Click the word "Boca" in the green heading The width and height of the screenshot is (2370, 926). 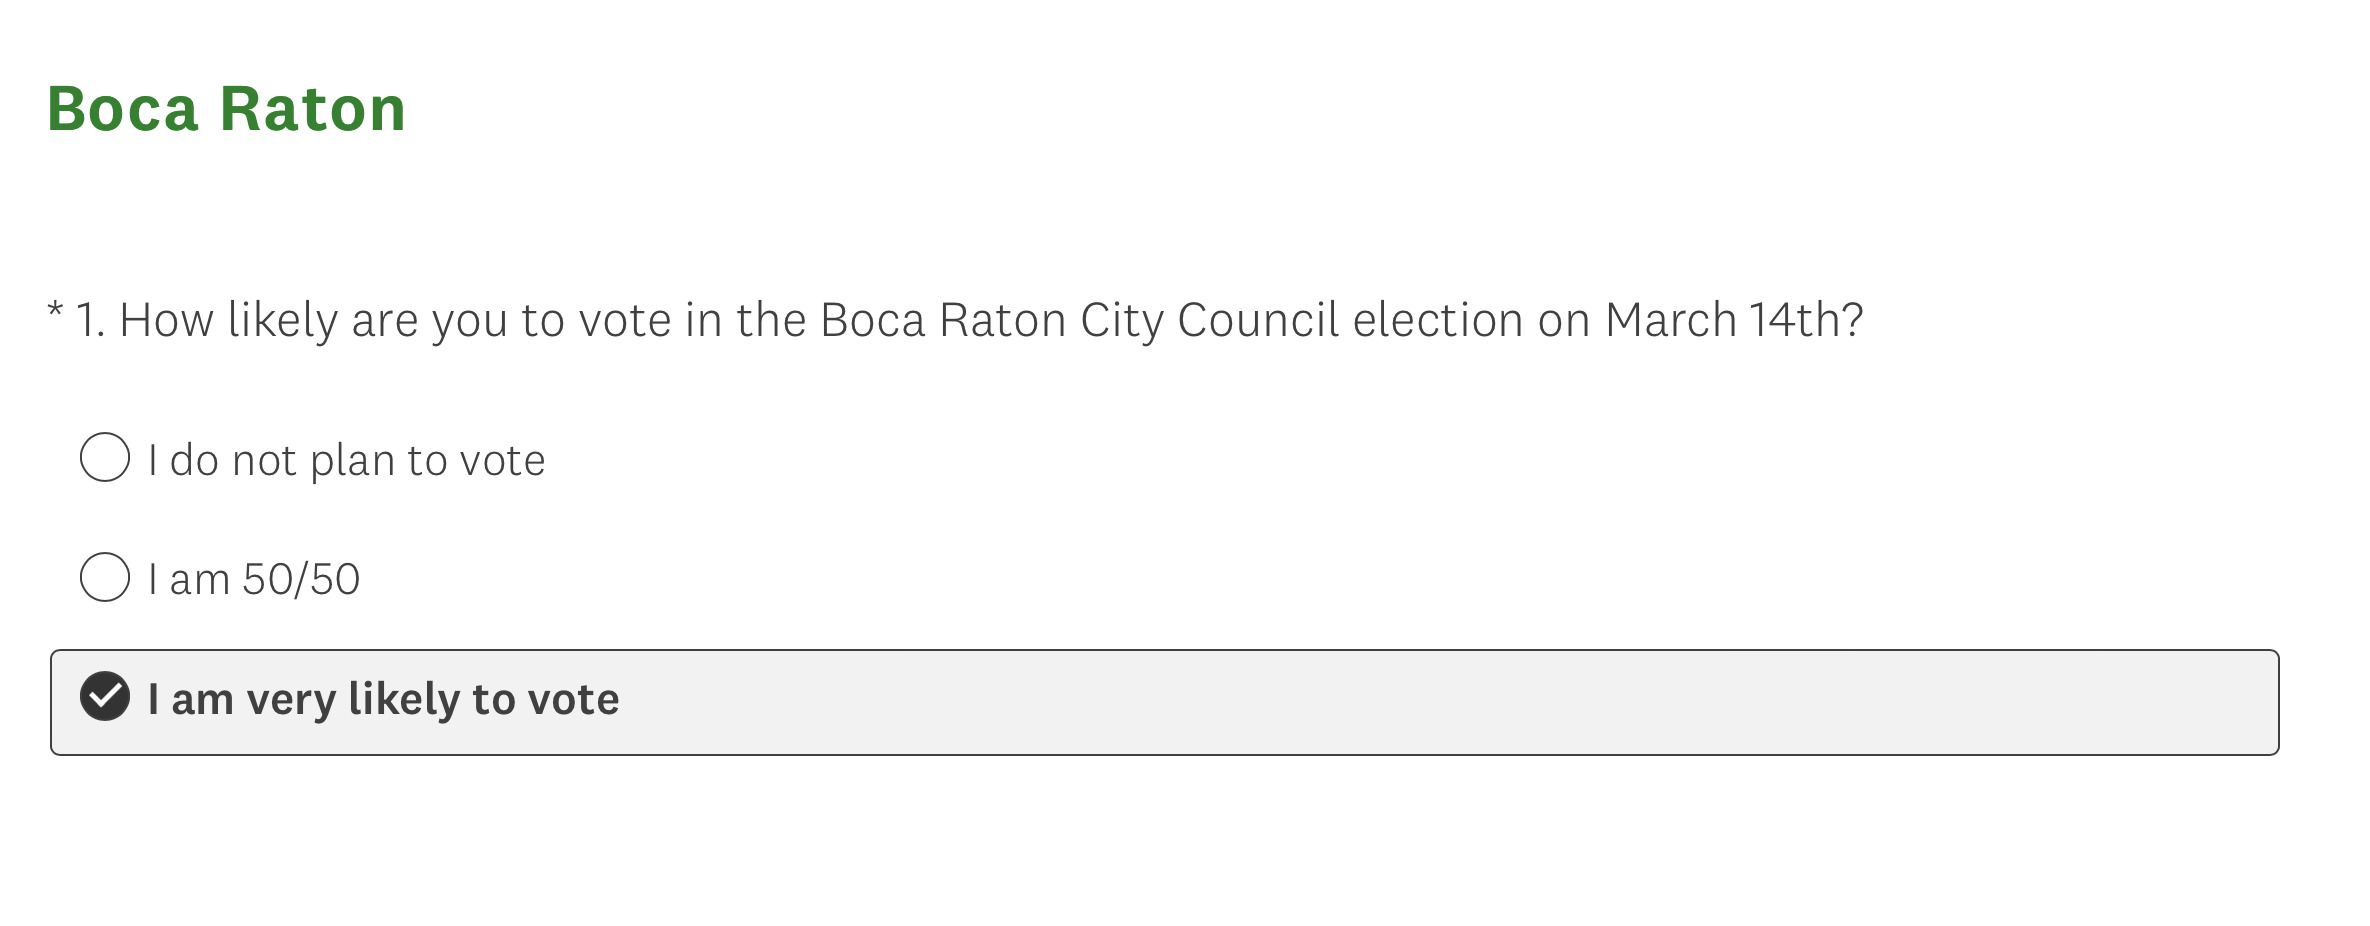pos(123,108)
